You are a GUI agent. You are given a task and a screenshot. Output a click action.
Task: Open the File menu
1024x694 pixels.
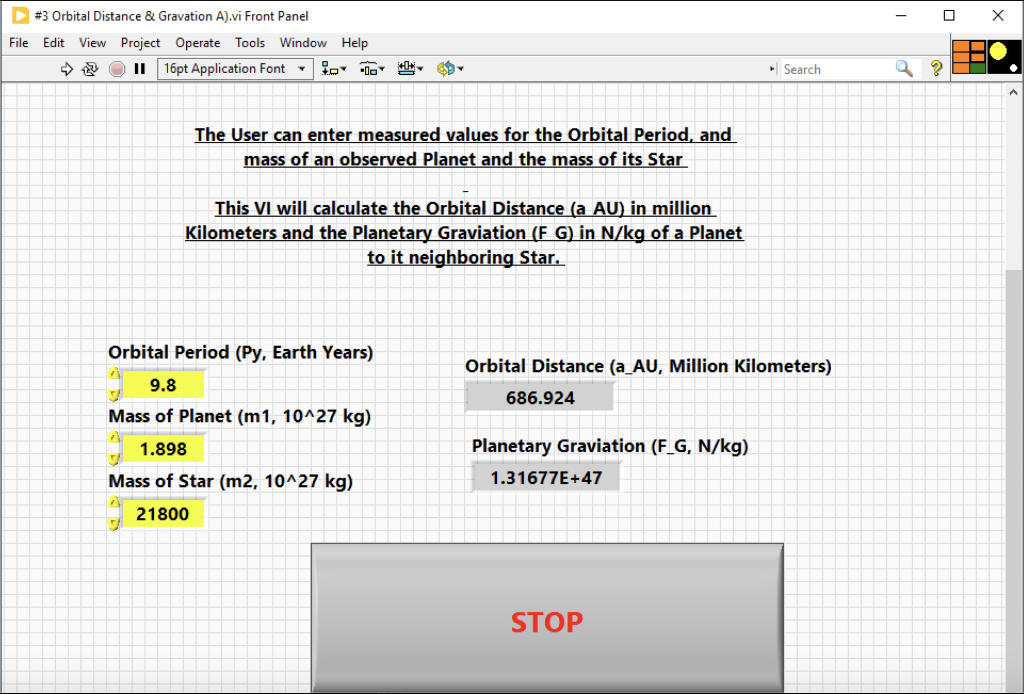click(18, 43)
